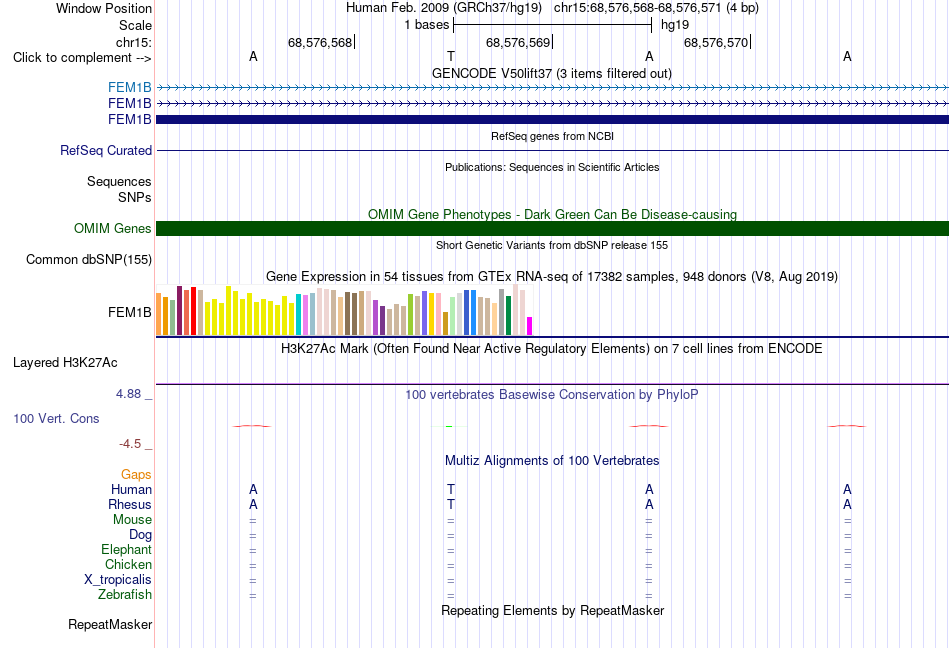Click the T base in Human row

451,489
